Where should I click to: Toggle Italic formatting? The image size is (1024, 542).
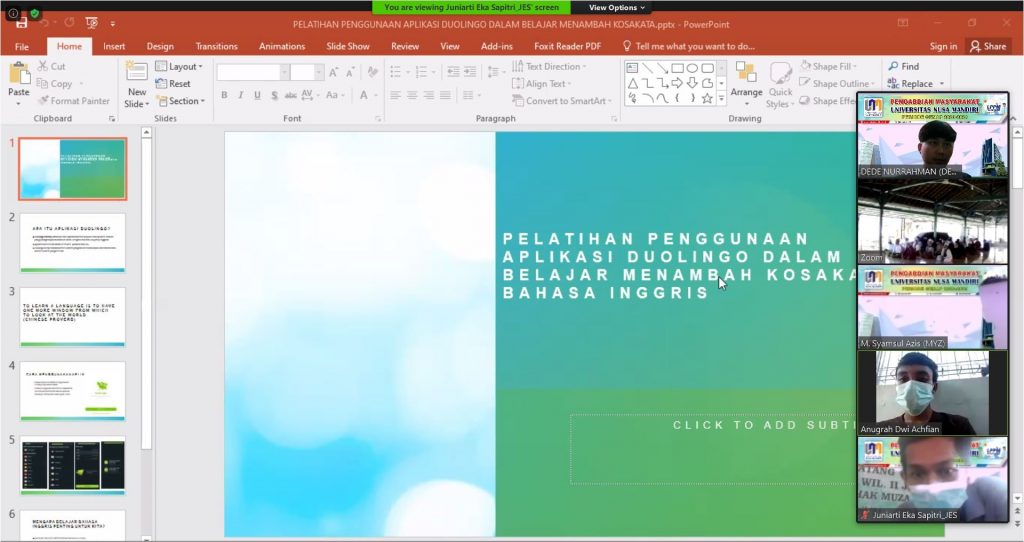point(241,96)
